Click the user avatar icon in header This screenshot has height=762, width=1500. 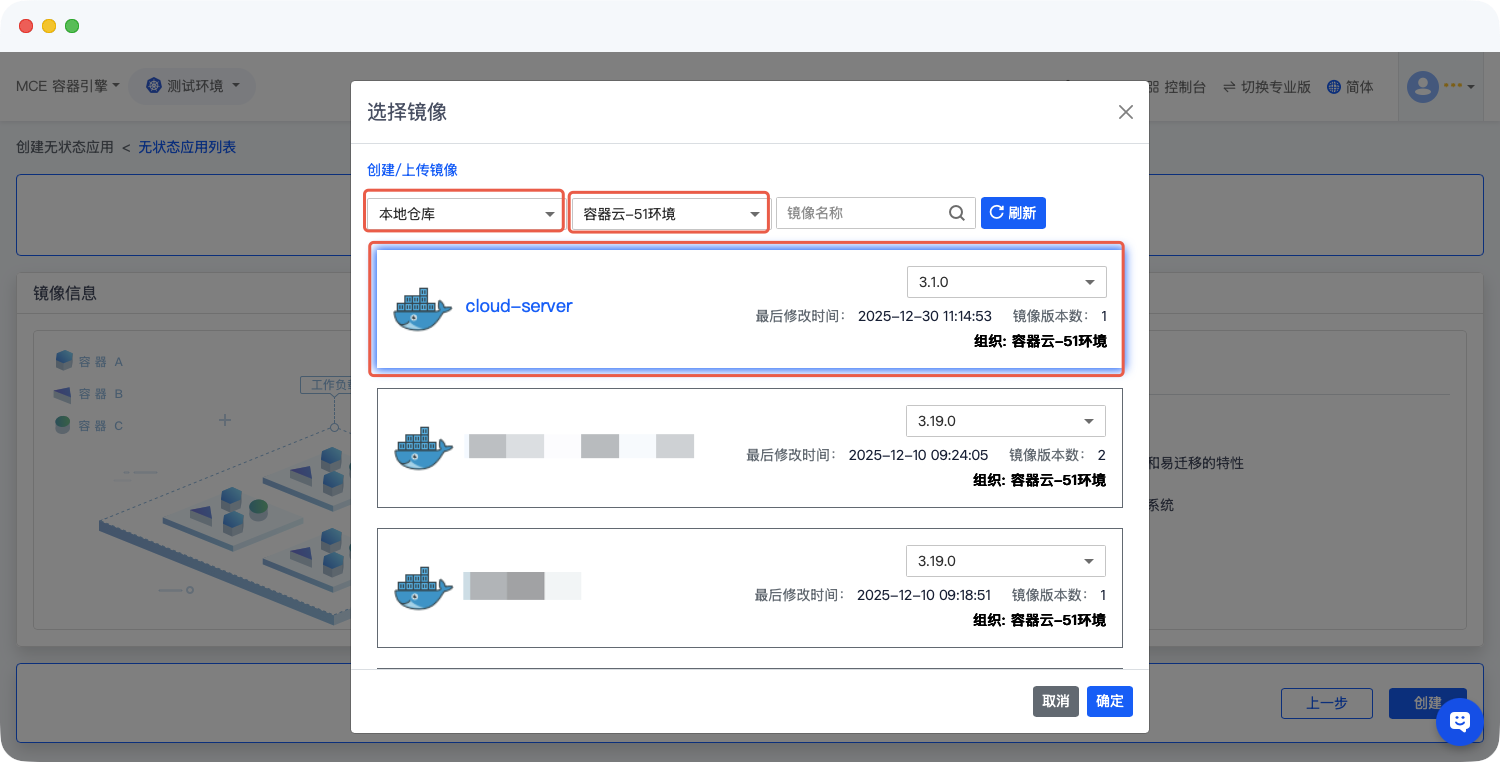(1422, 87)
